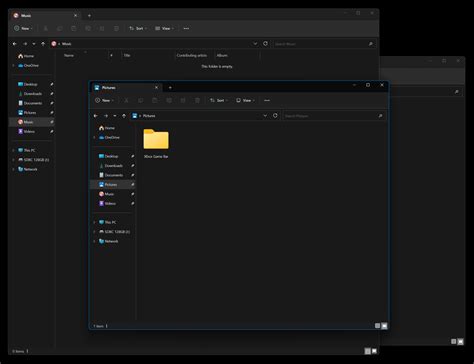Close the Pictures tab

[x=156, y=87]
